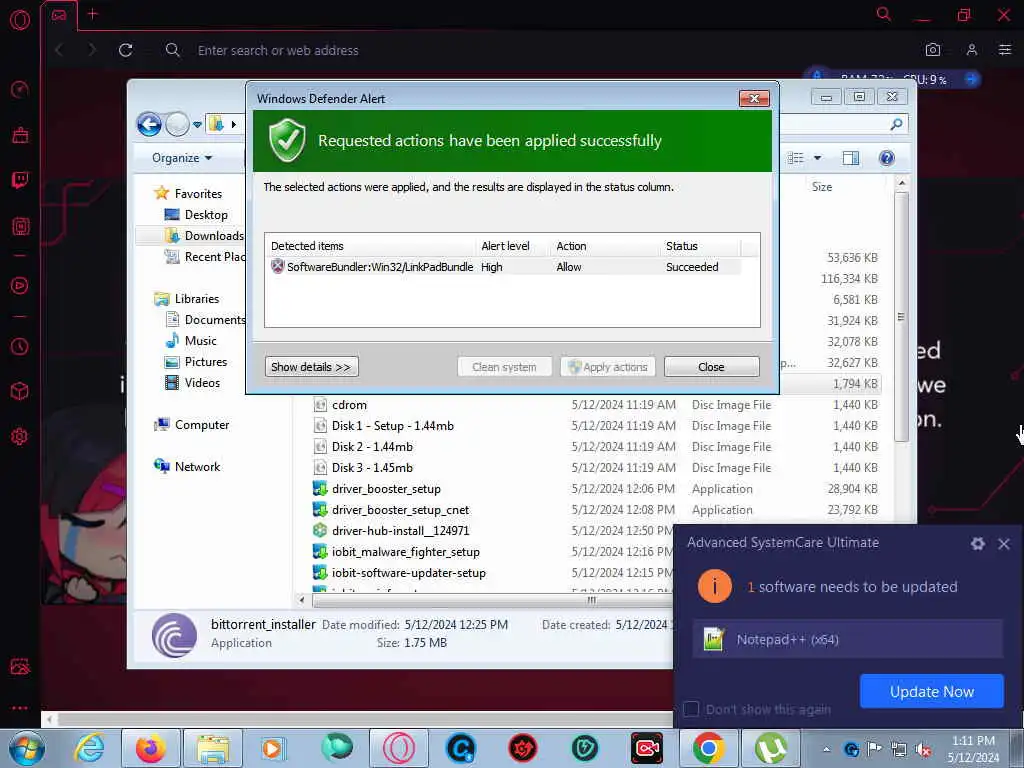1024x768 pixels.
Task: Open the Opera GX menu logo
Action: click(20, 20)
